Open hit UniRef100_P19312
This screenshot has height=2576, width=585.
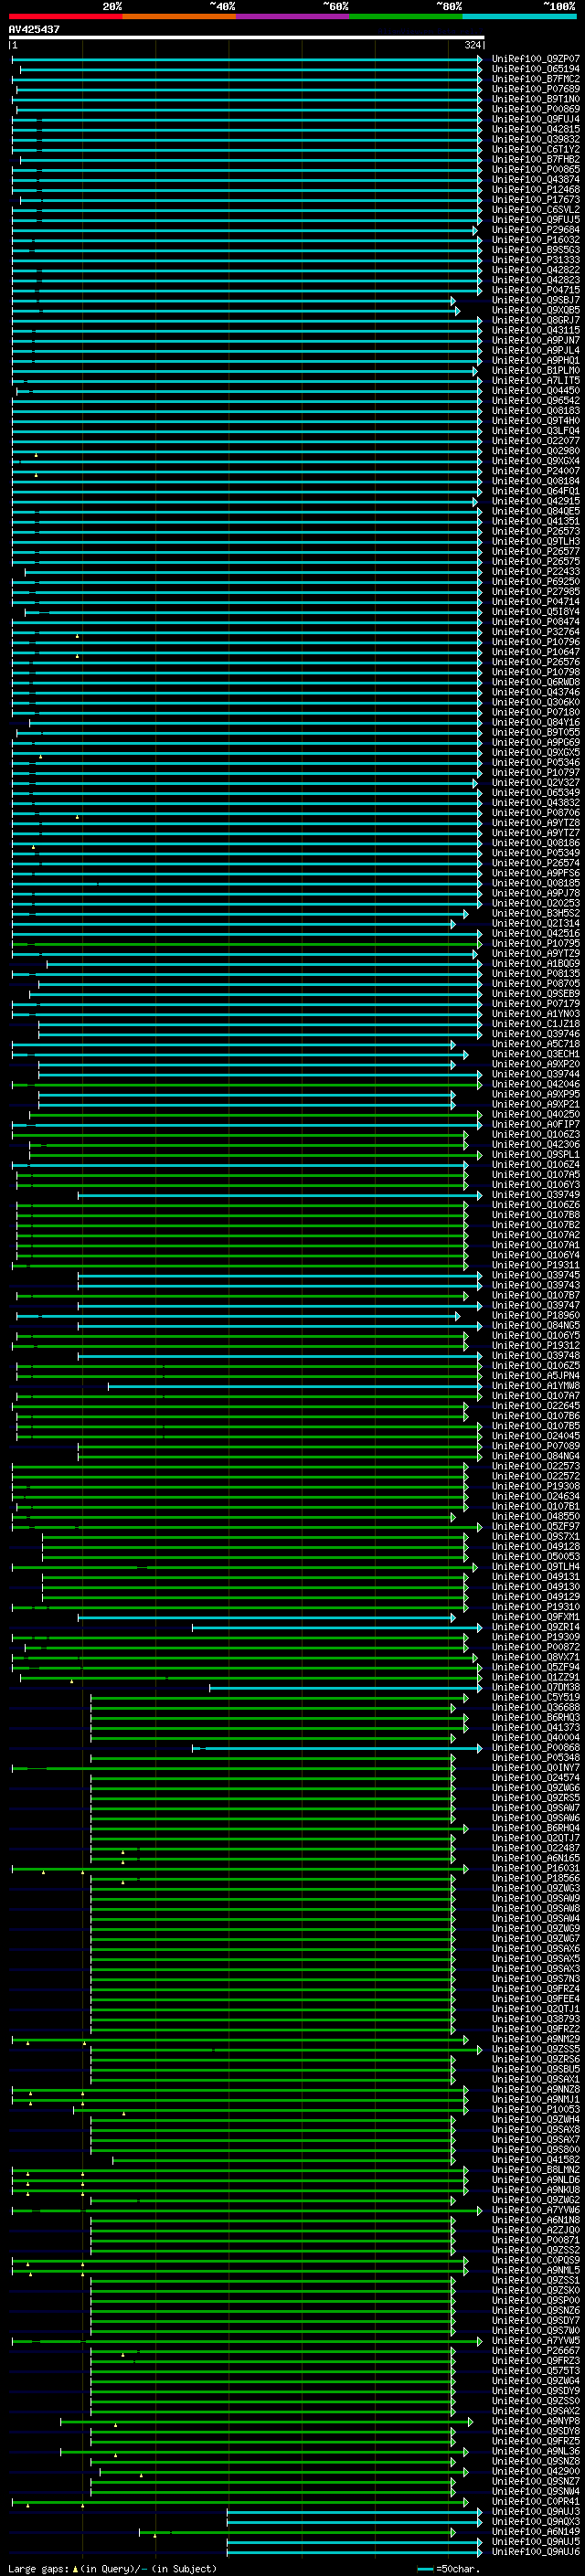point(536,1346)
